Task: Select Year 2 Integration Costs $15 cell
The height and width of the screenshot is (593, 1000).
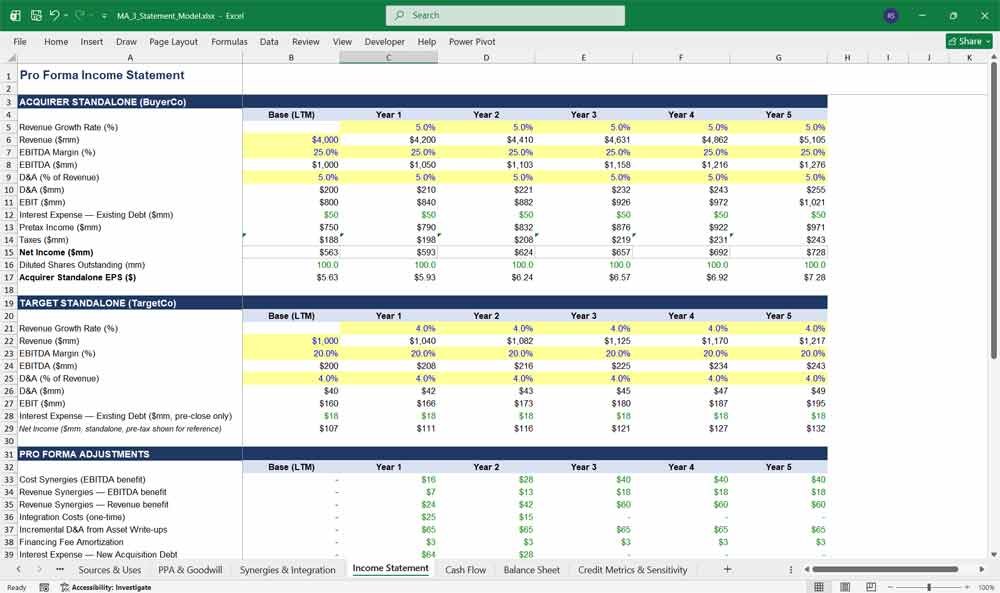Action: (x=486, y=517)
